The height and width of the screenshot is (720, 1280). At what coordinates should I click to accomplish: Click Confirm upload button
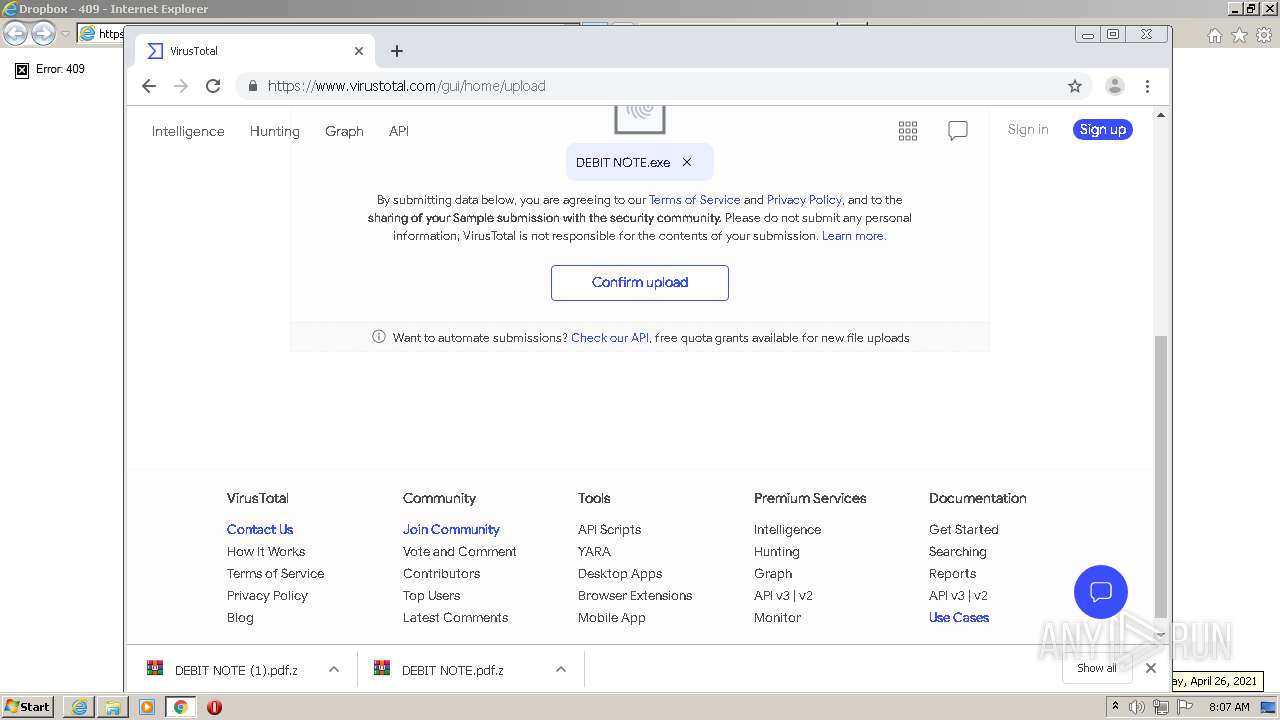click(x=640, y=283)
